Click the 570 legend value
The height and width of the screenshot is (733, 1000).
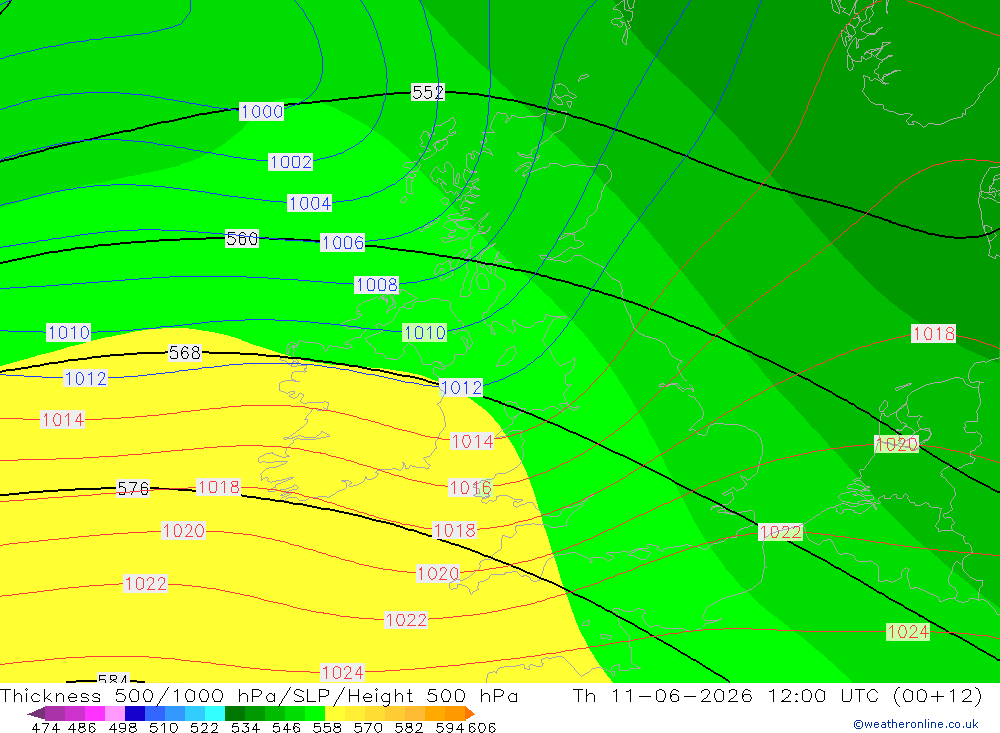368,728
